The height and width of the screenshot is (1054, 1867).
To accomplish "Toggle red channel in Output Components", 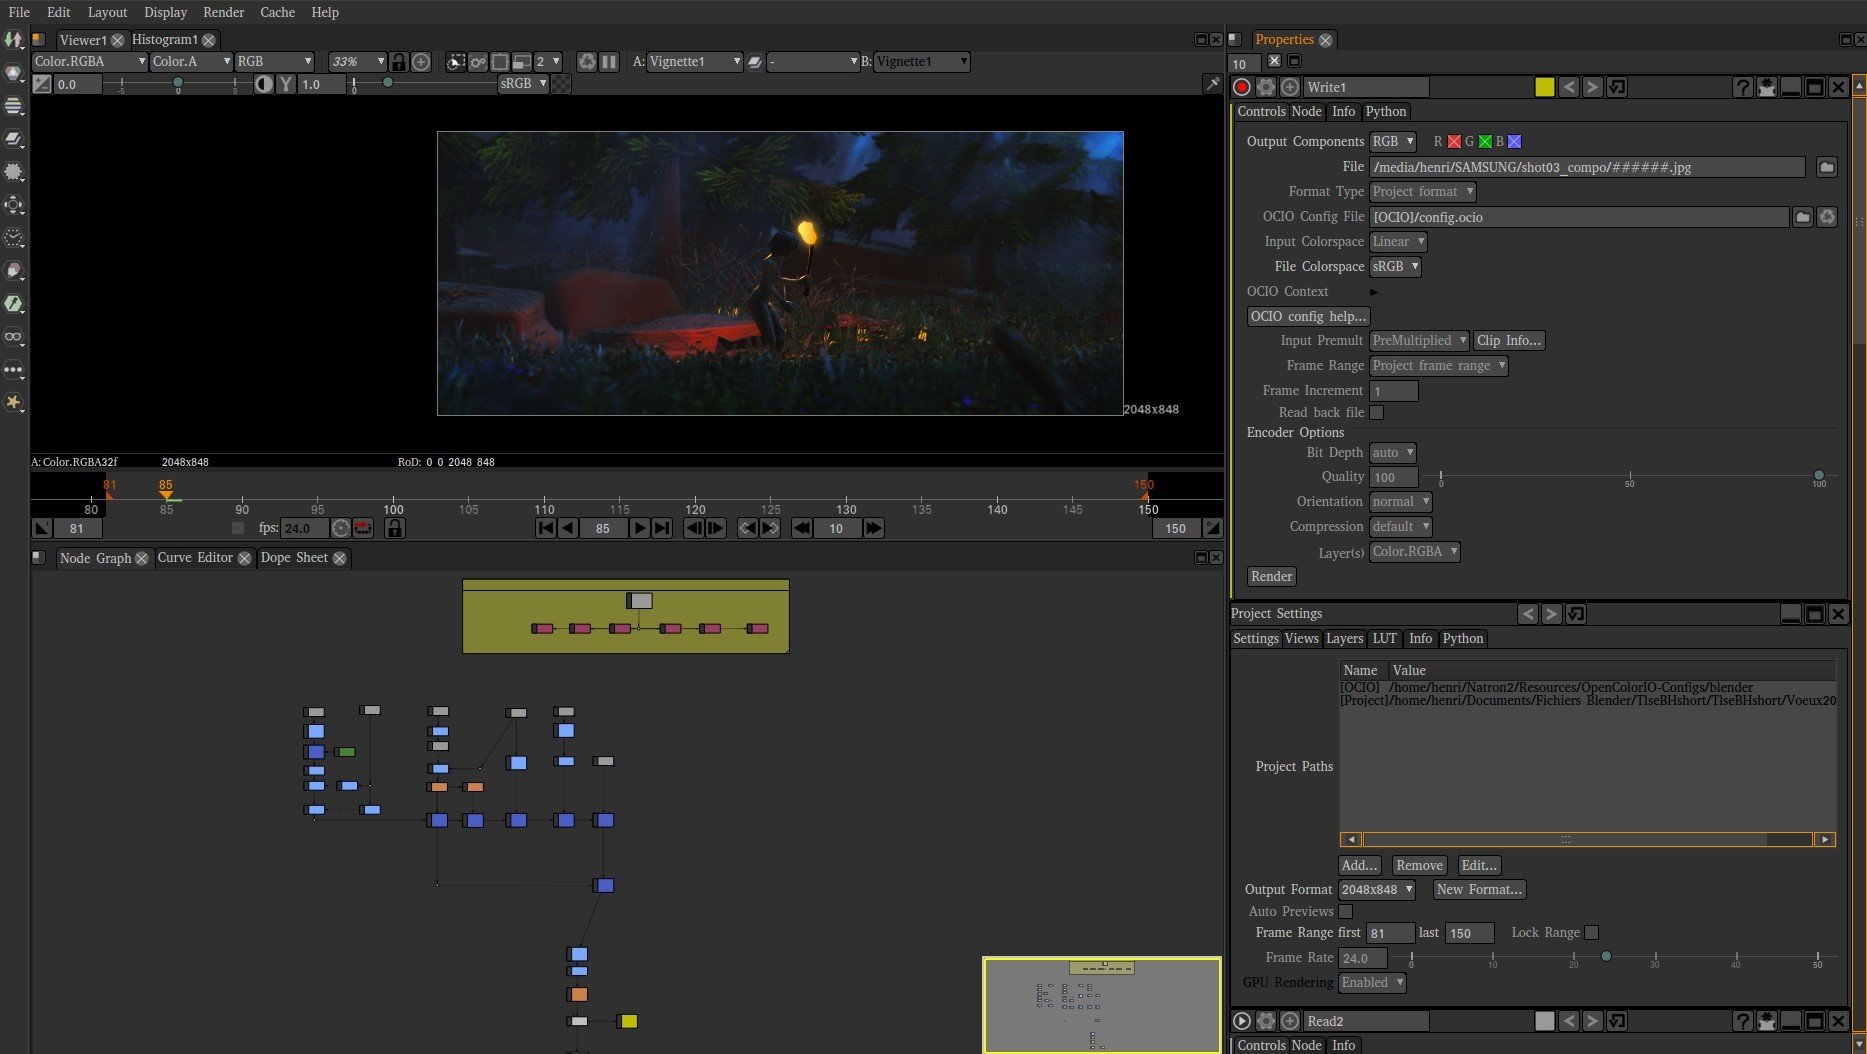I will [x=1454, y=142].
